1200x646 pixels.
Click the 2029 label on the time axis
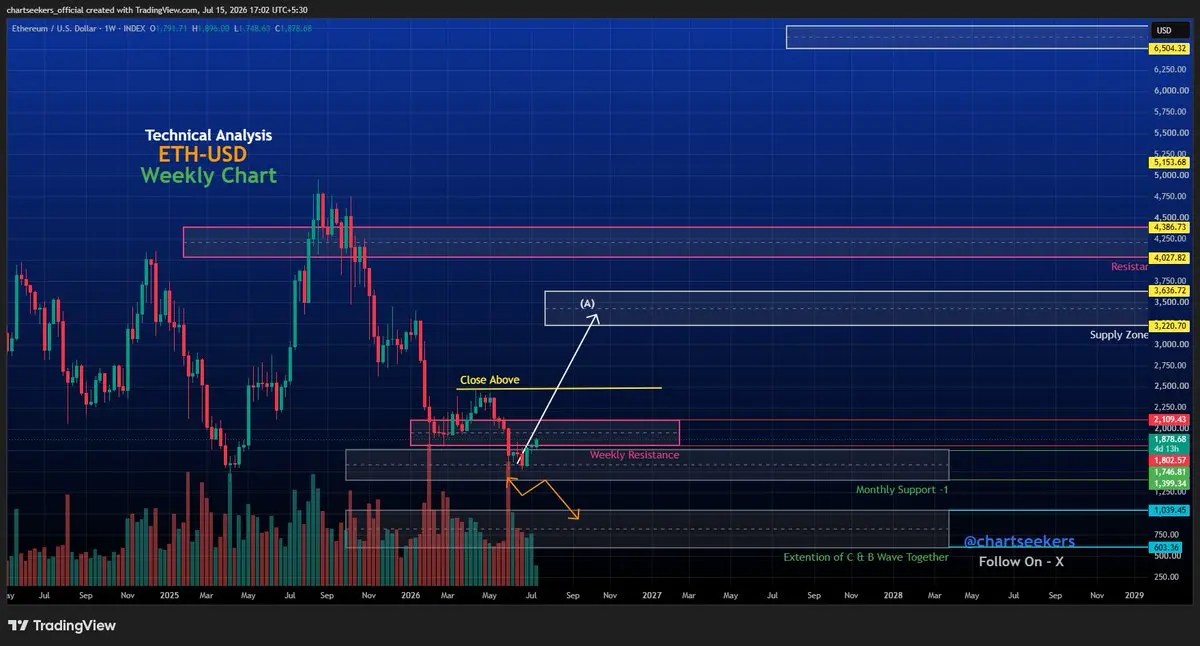(1133, 595)
